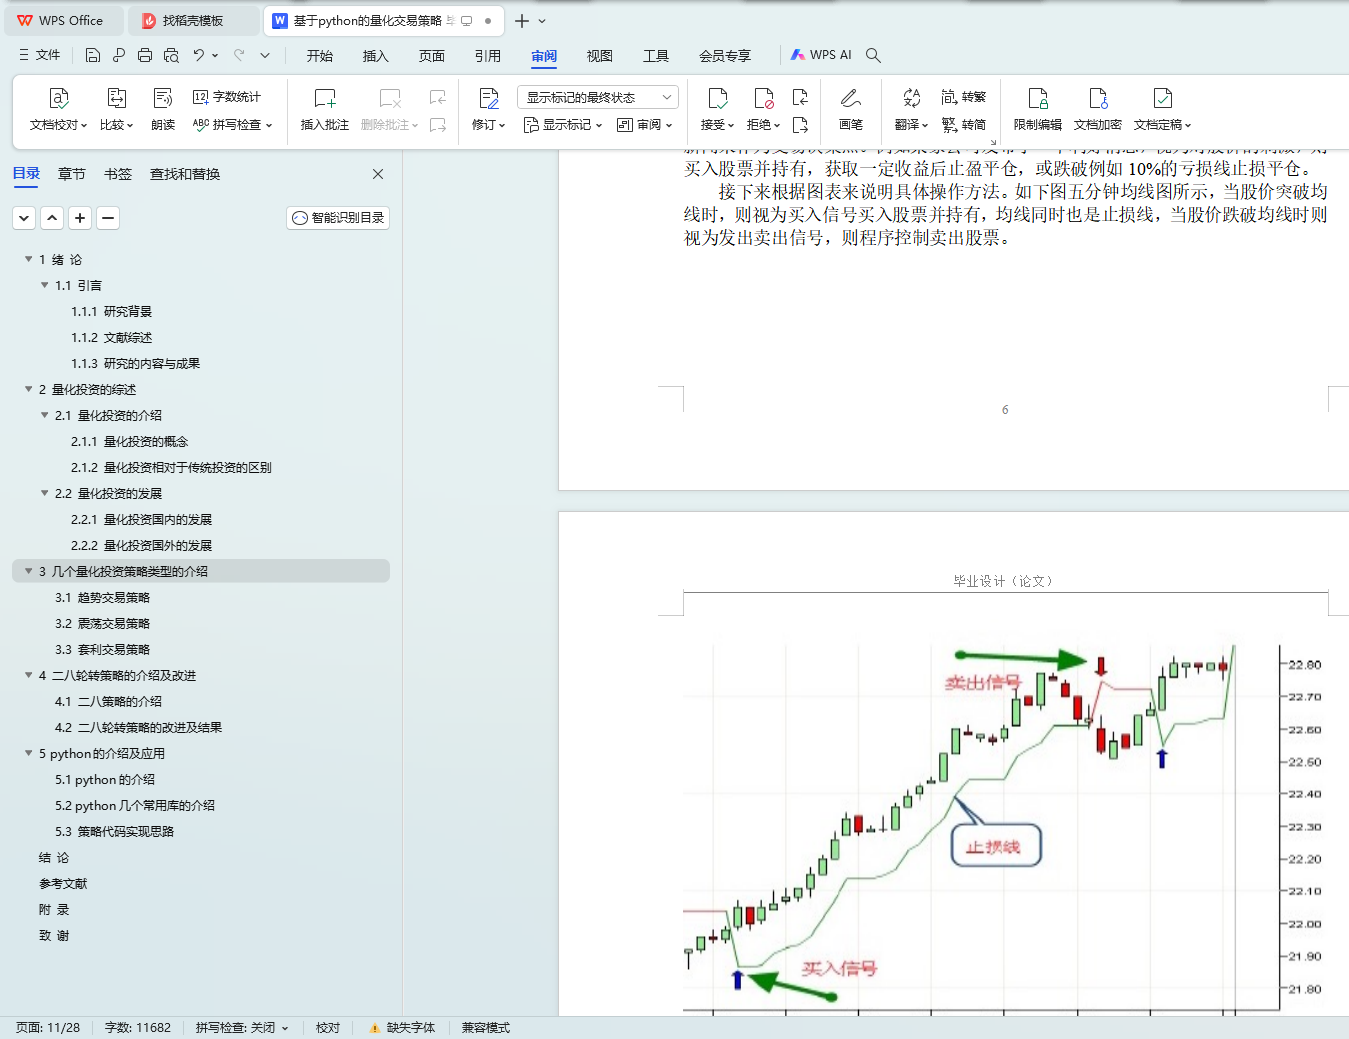1349x1039 pixels.
Task: Click 插入批注 to insert a comment
Action: 325,110
